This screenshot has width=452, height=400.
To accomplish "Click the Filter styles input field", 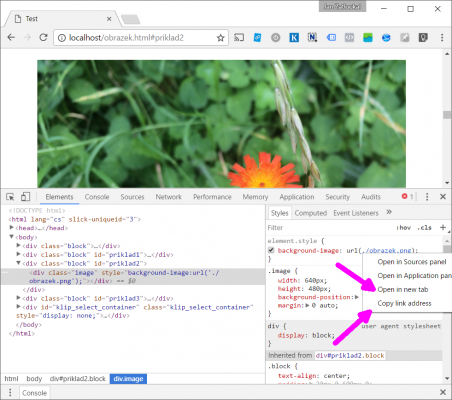I will [x=330, y=228].
